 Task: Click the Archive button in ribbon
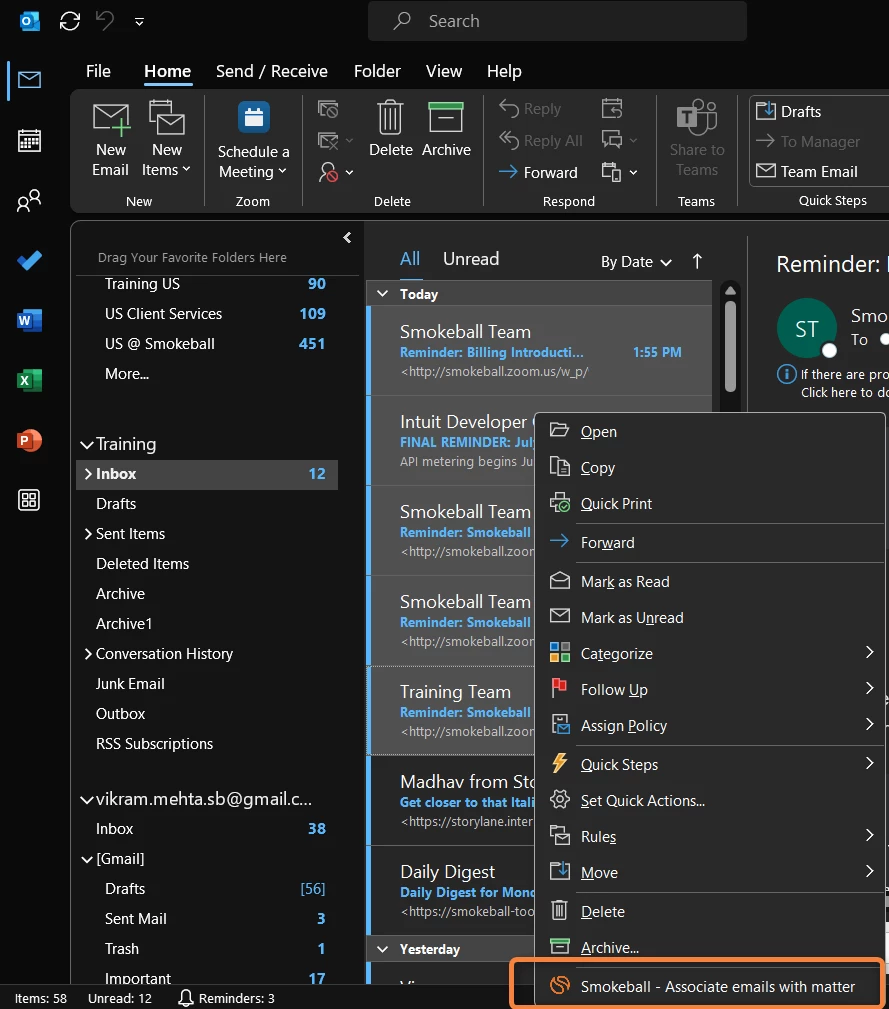coord(446,129)
